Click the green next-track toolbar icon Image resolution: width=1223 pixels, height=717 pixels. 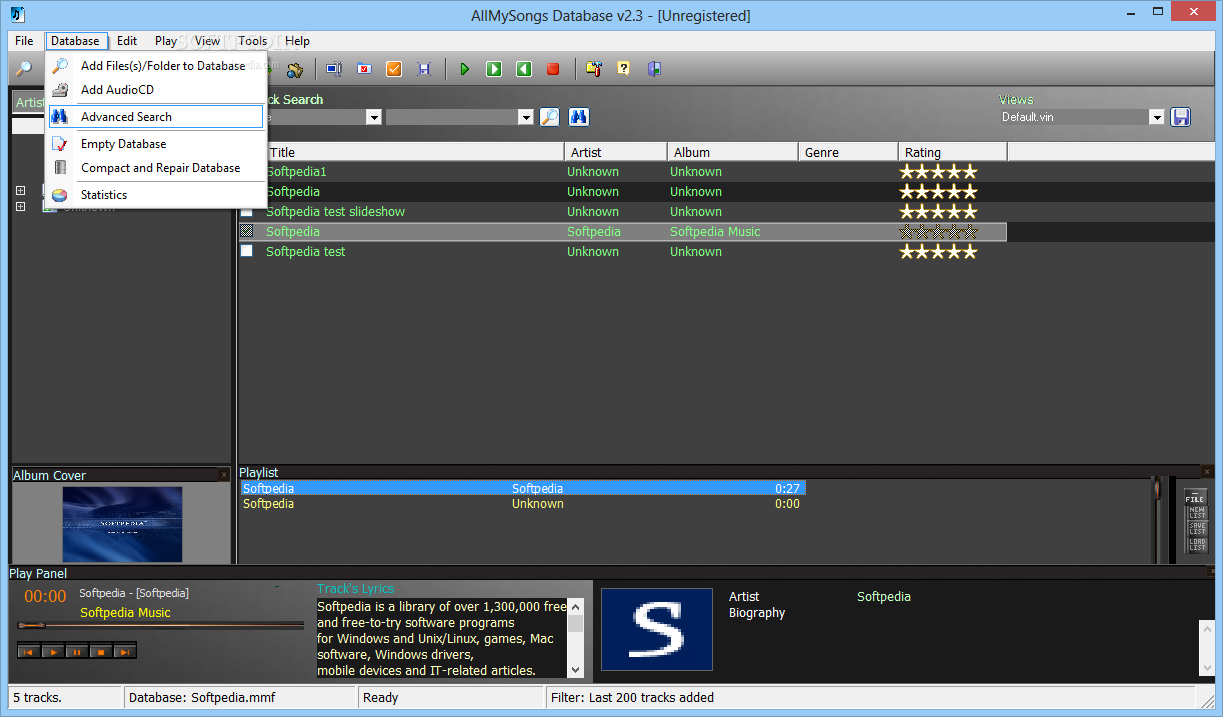(x=494, y=69)
